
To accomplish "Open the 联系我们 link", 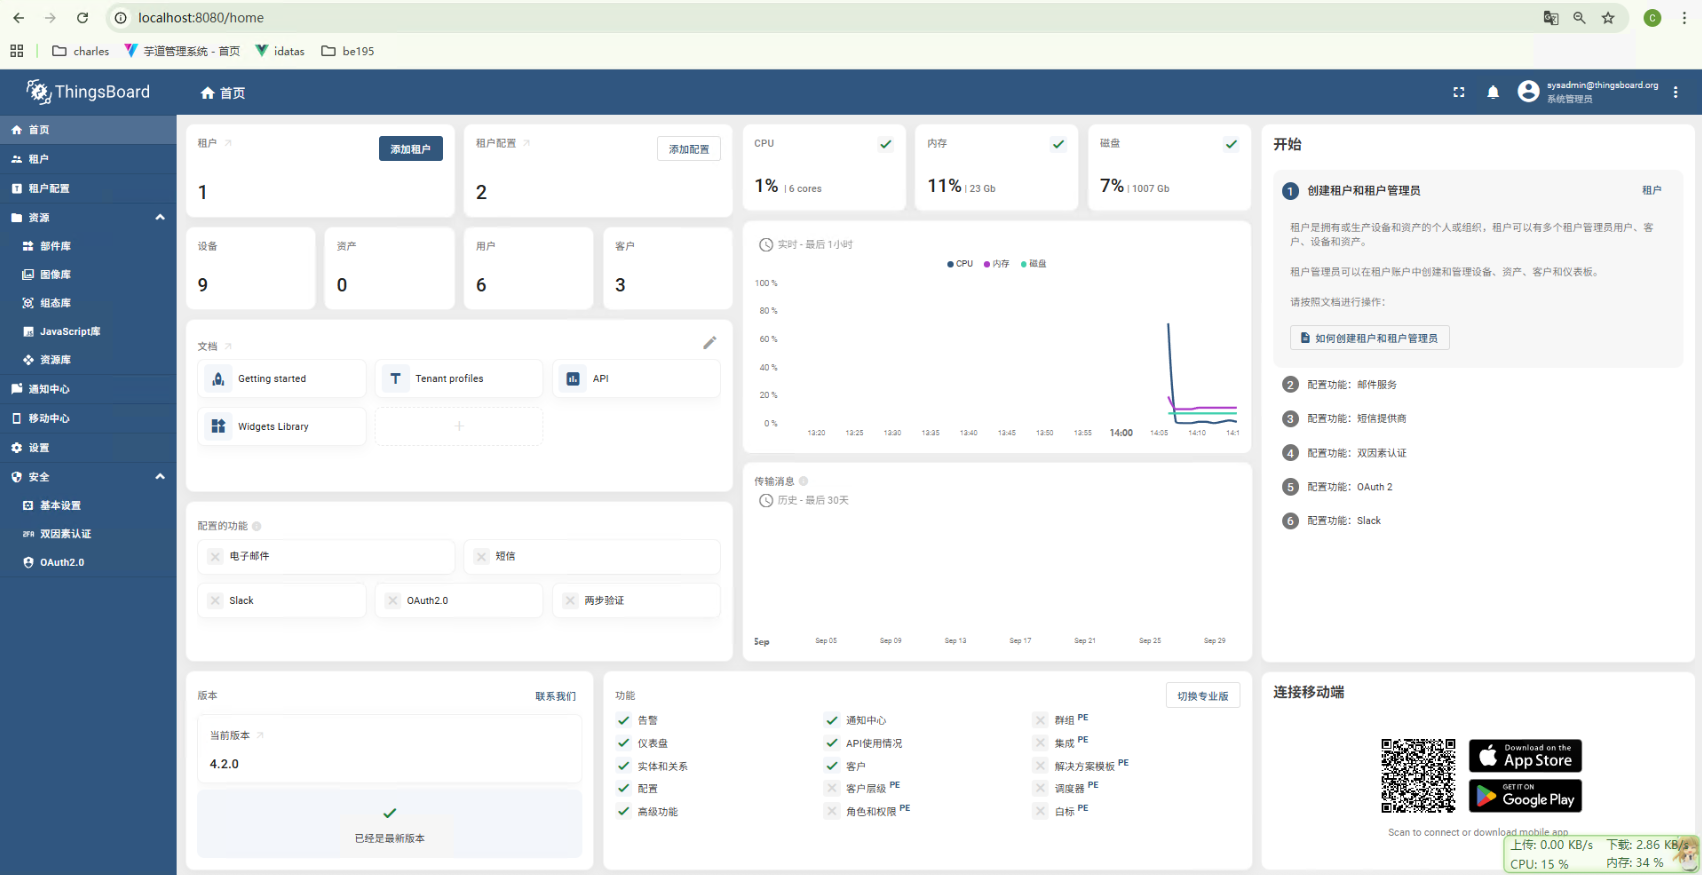I will point(556,696).
